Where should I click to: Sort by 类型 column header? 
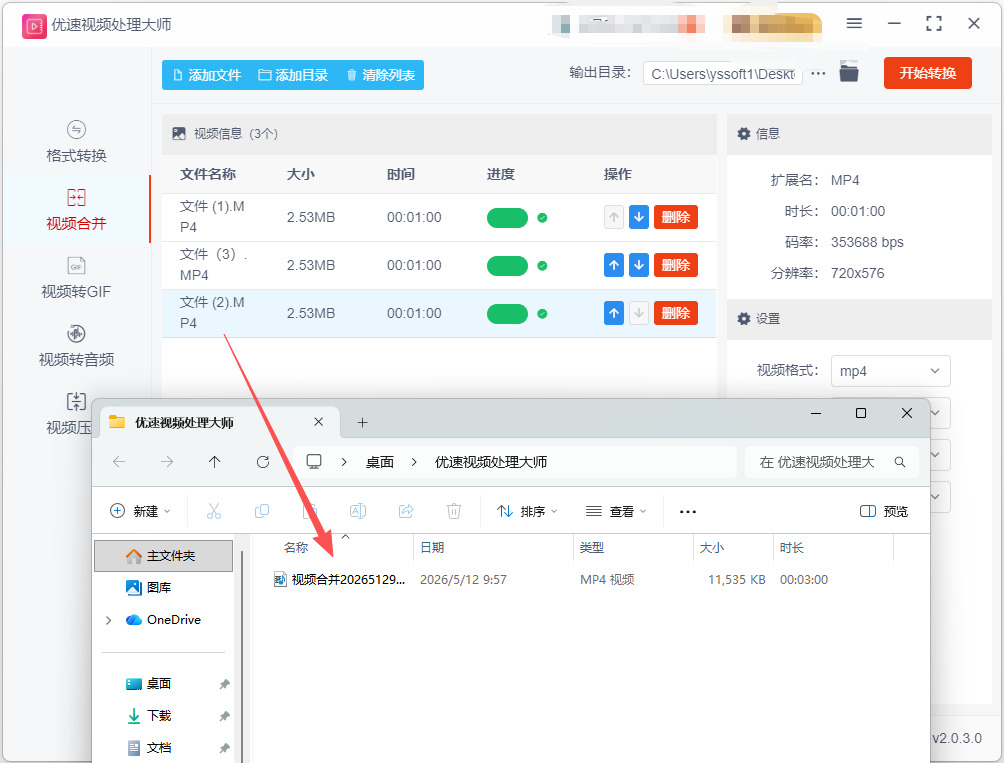[x=592, y=547]
